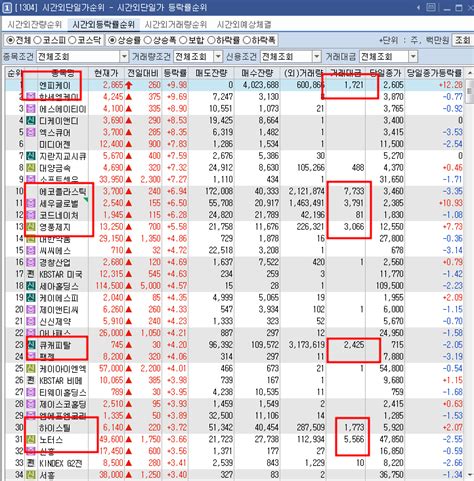Sort by the 전일대비 column header
This screenshot has width=474, height=481.
[143, 73]
